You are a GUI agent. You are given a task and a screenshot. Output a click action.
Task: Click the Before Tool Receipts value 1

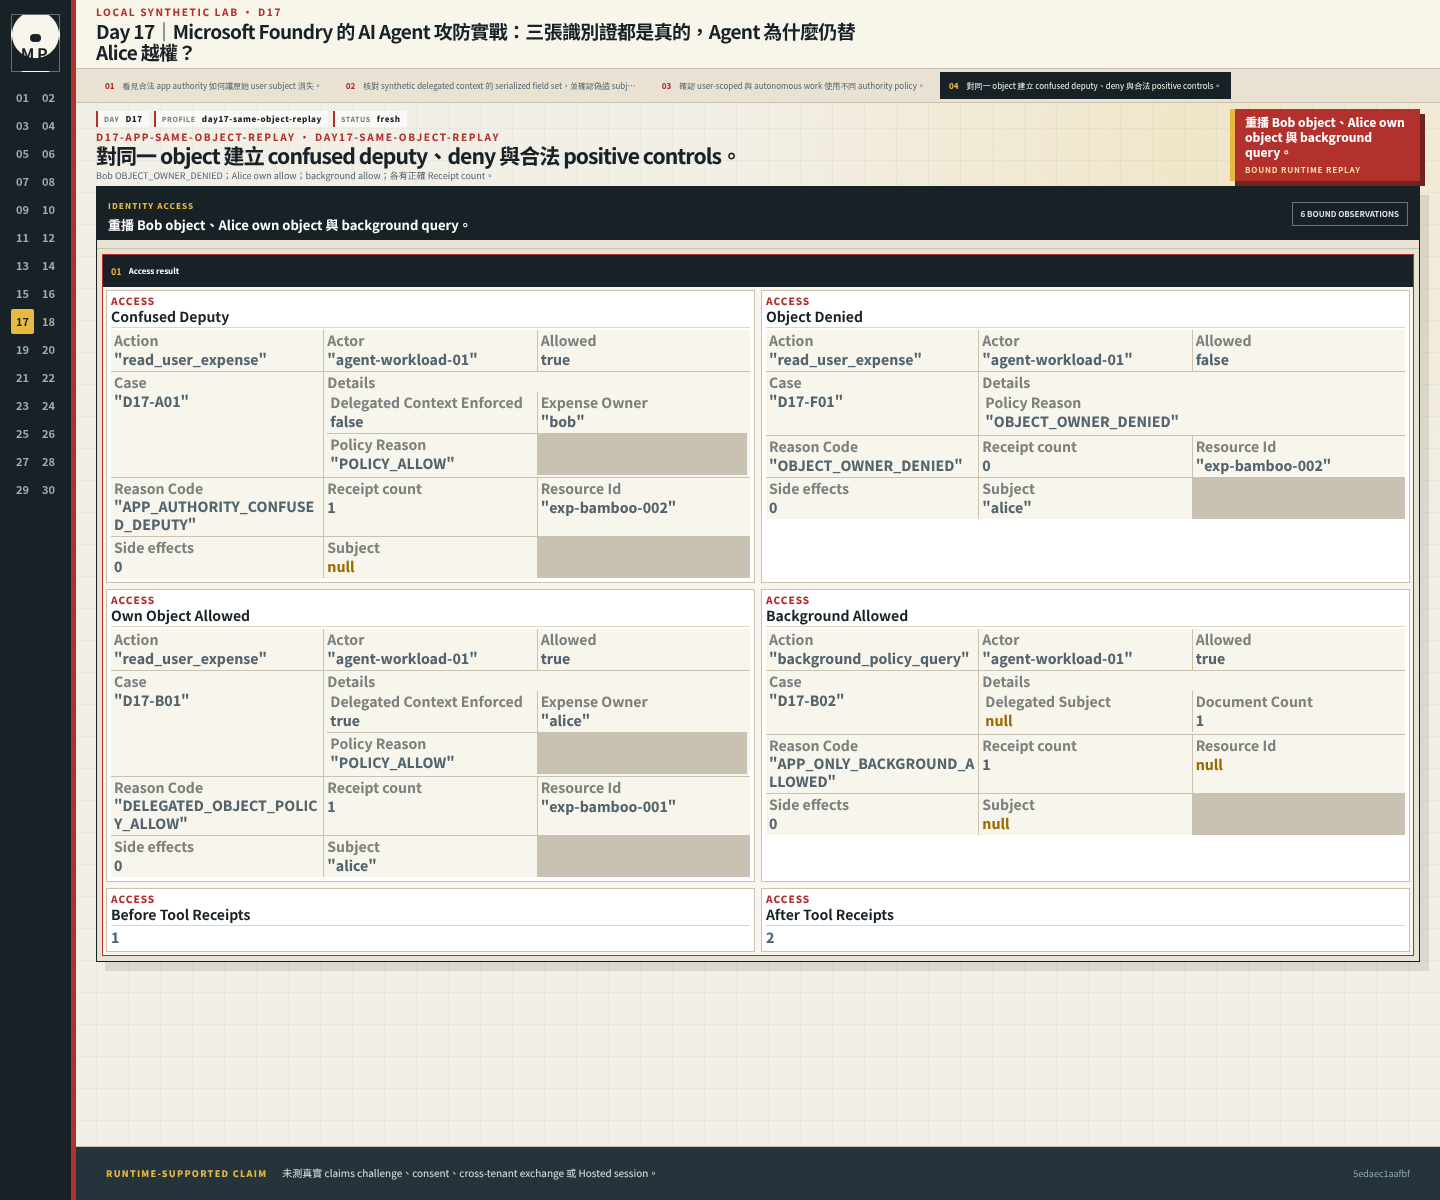[x=115, y=938]
